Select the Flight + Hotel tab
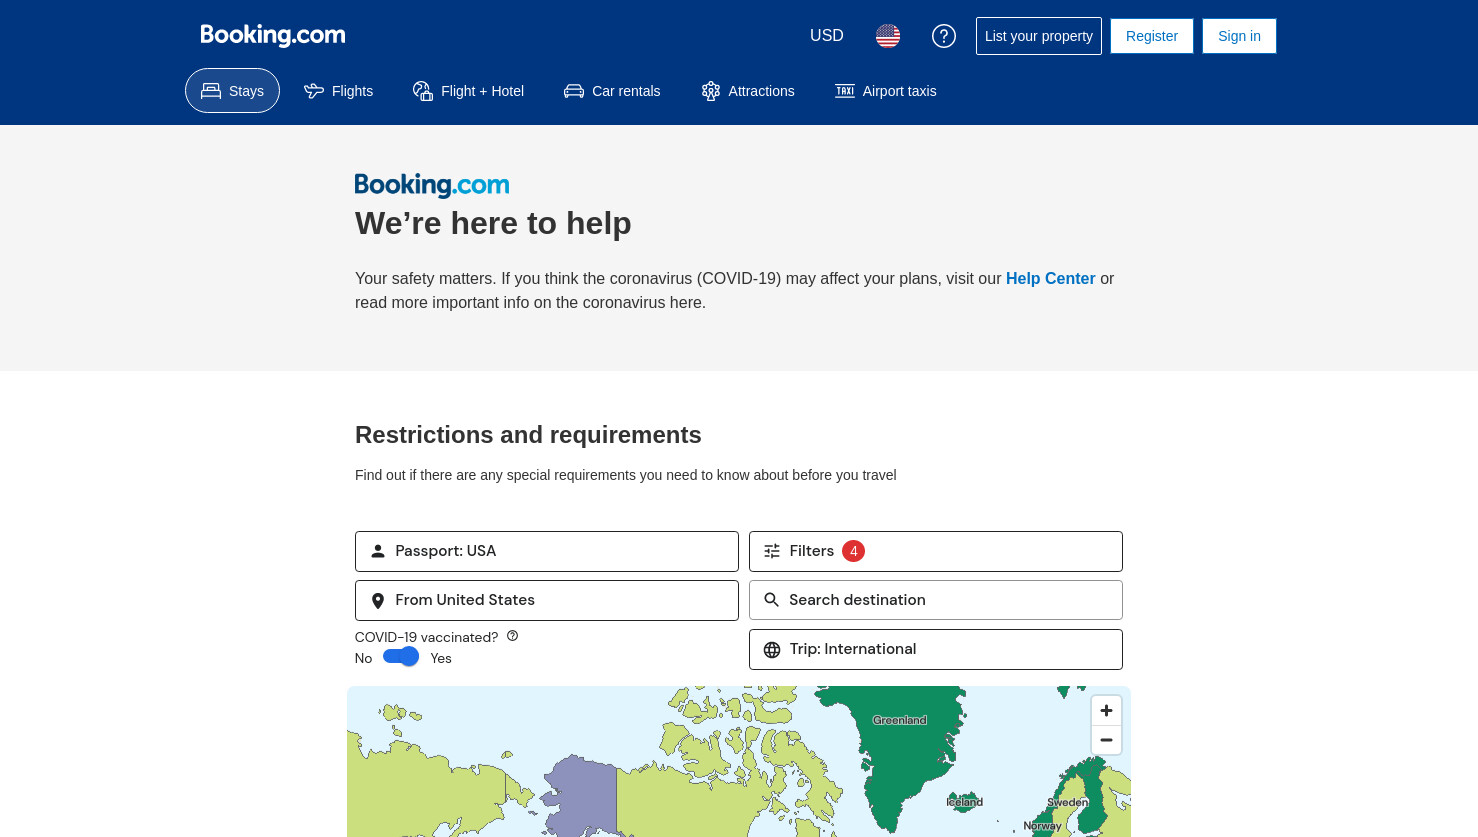The height and width of the screenshot is (837, 1478). point(469,91)
